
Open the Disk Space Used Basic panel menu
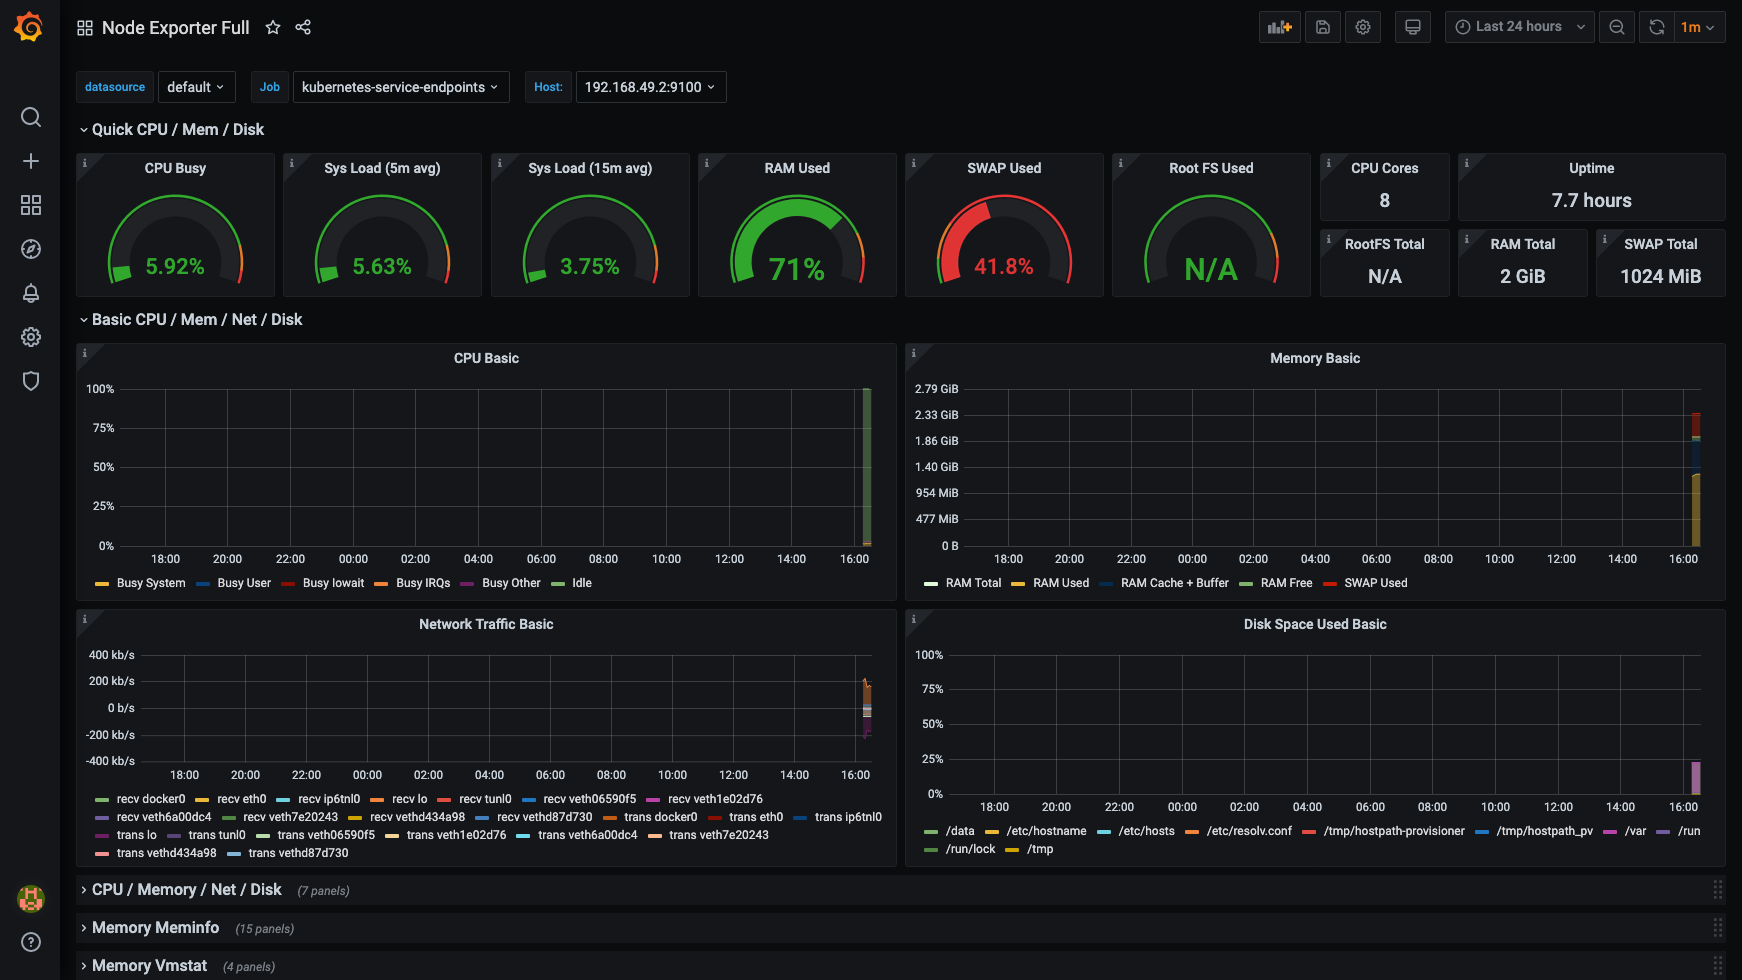pos(1315,624)
